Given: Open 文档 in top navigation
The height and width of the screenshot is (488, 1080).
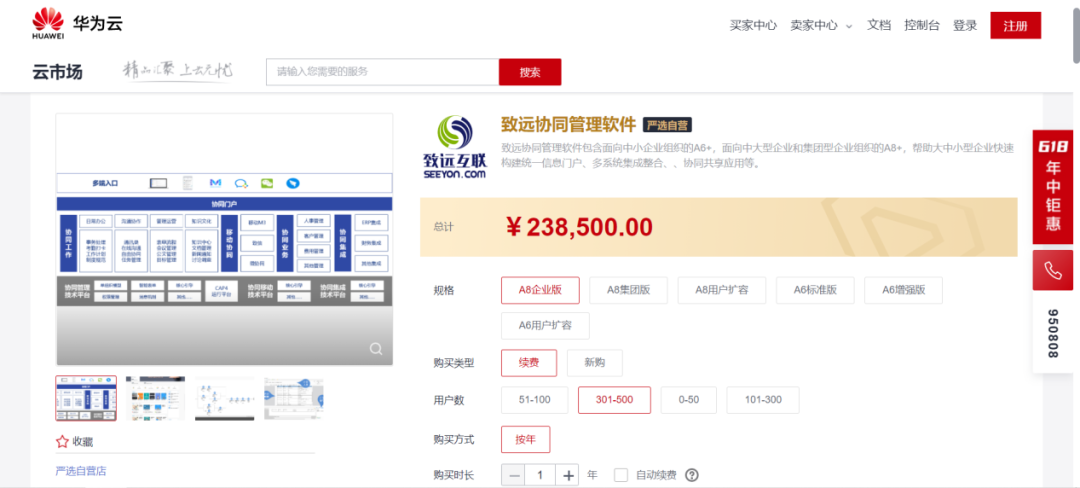Looking at the screenshot, I should tap(879, 25).
